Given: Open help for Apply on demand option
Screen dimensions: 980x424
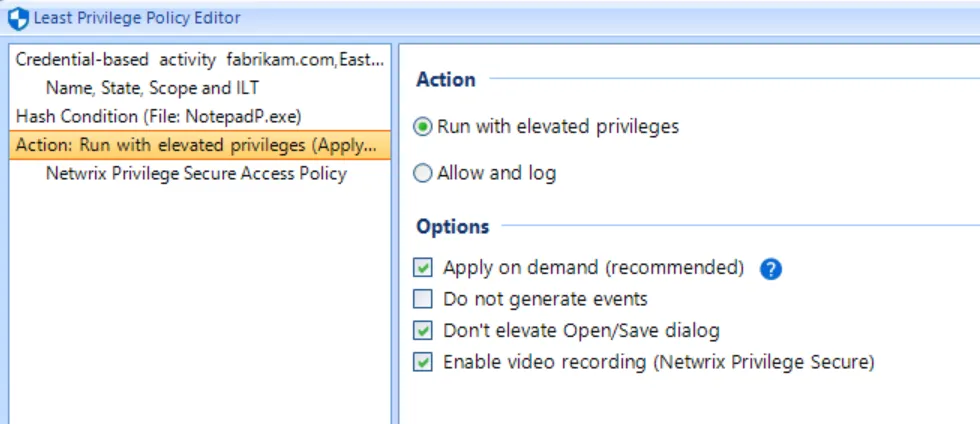Looking at the screenshot, I should [771, 269].
